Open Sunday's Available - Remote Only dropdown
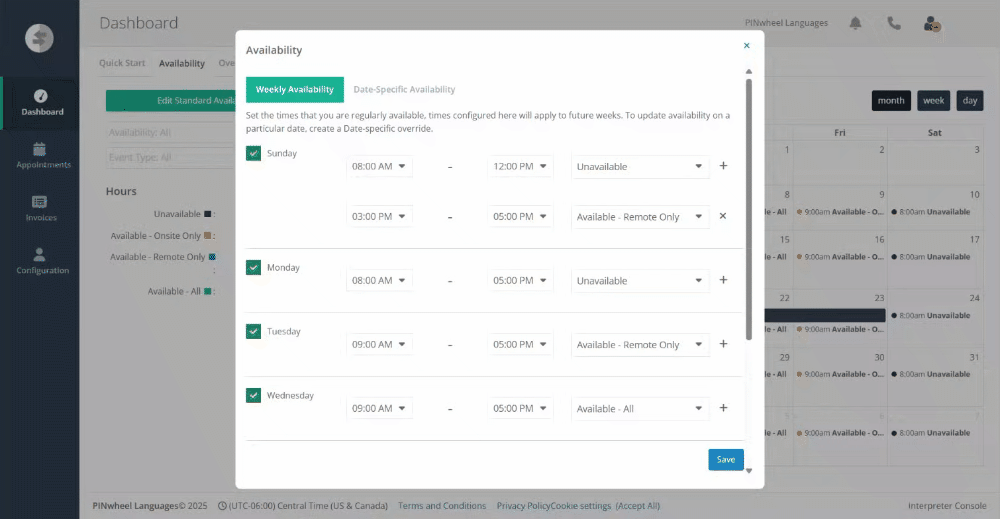The height and width of the screenshot is (519, 1000). 640,217
